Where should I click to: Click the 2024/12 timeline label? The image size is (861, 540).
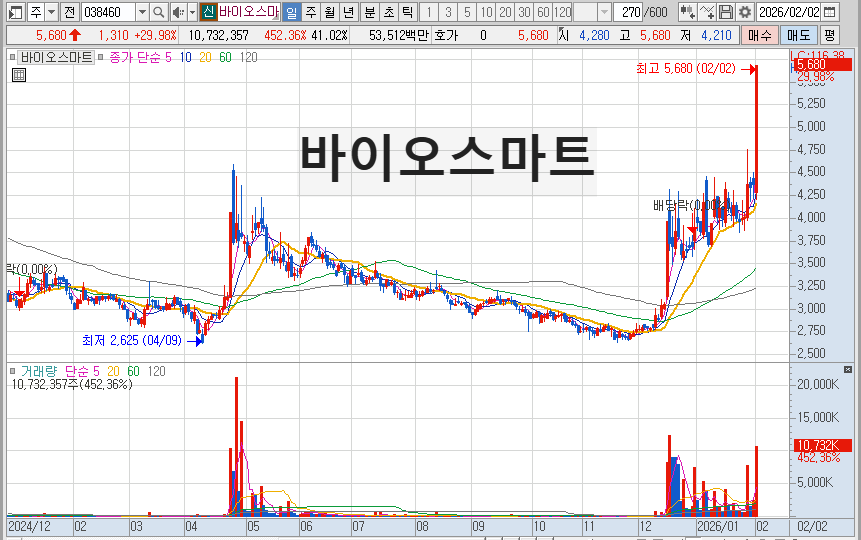pyautogui.click(x=29, y=526)
